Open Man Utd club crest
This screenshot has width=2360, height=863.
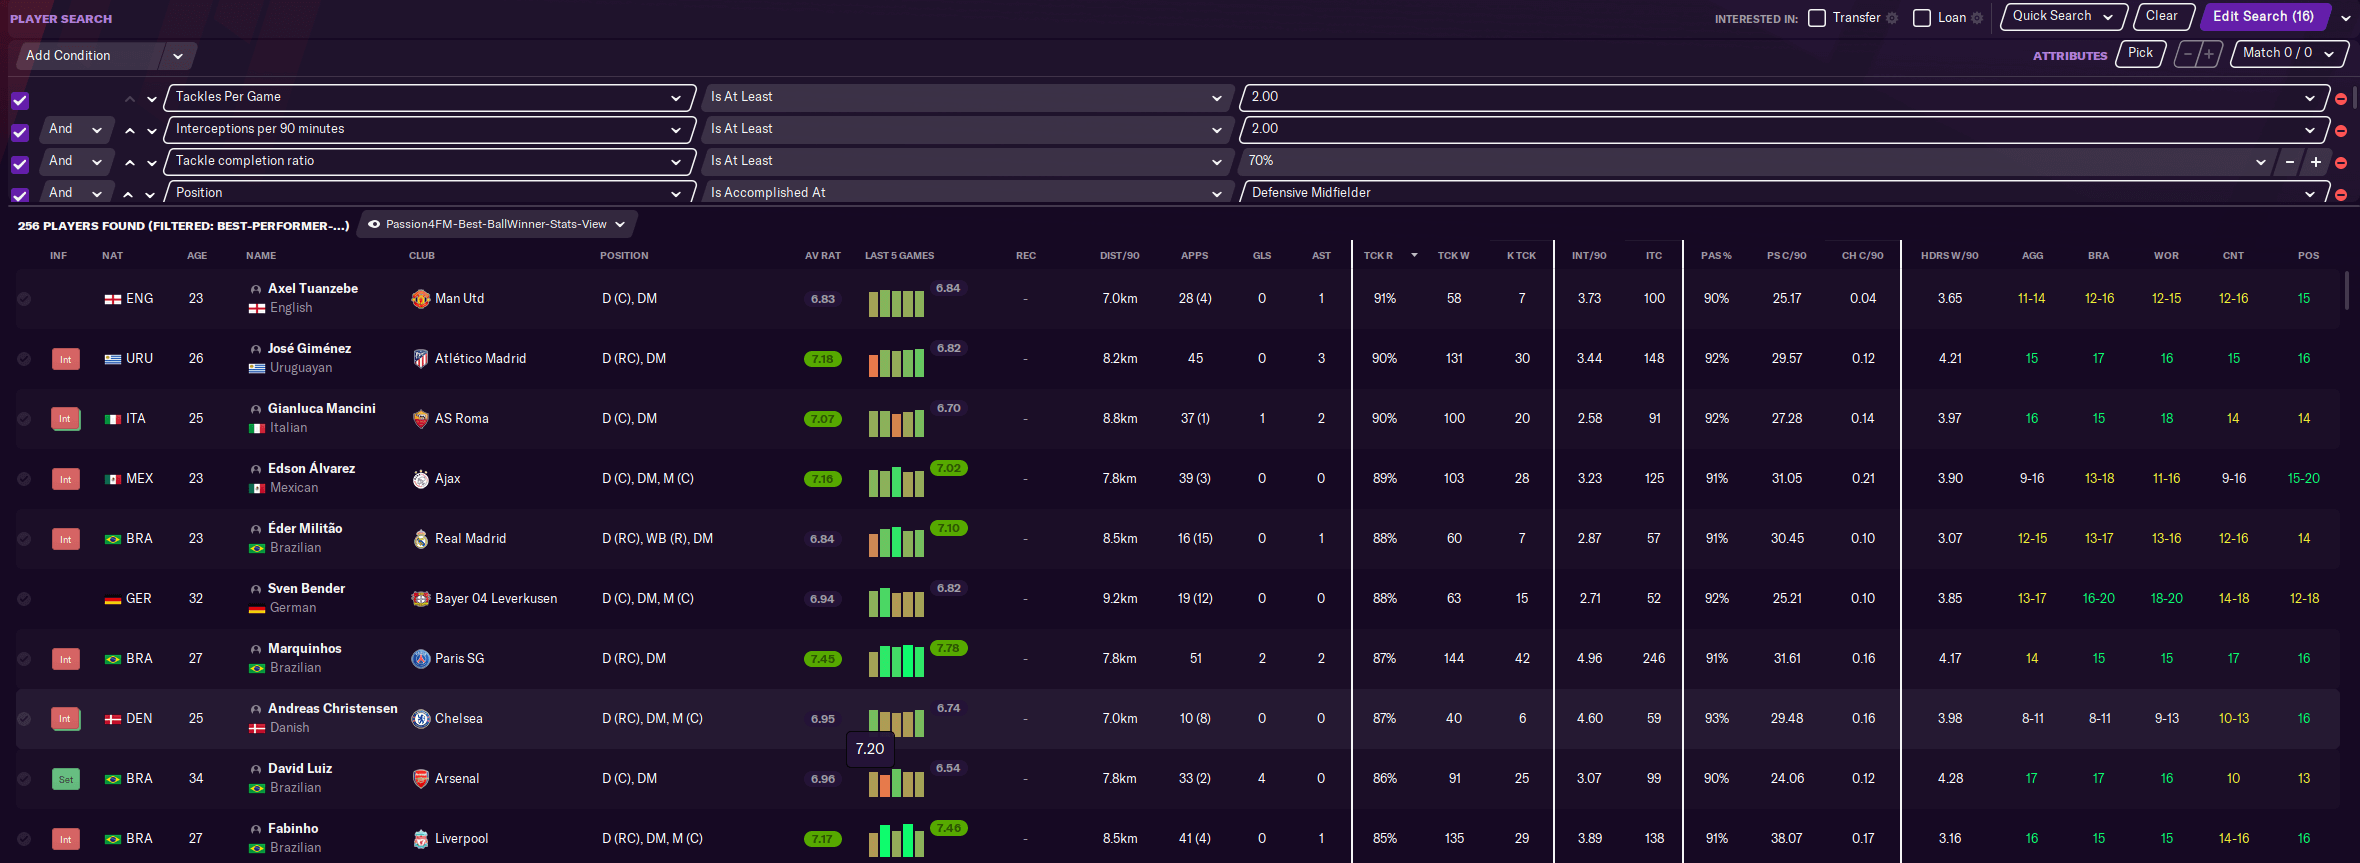tap(421, 298)
